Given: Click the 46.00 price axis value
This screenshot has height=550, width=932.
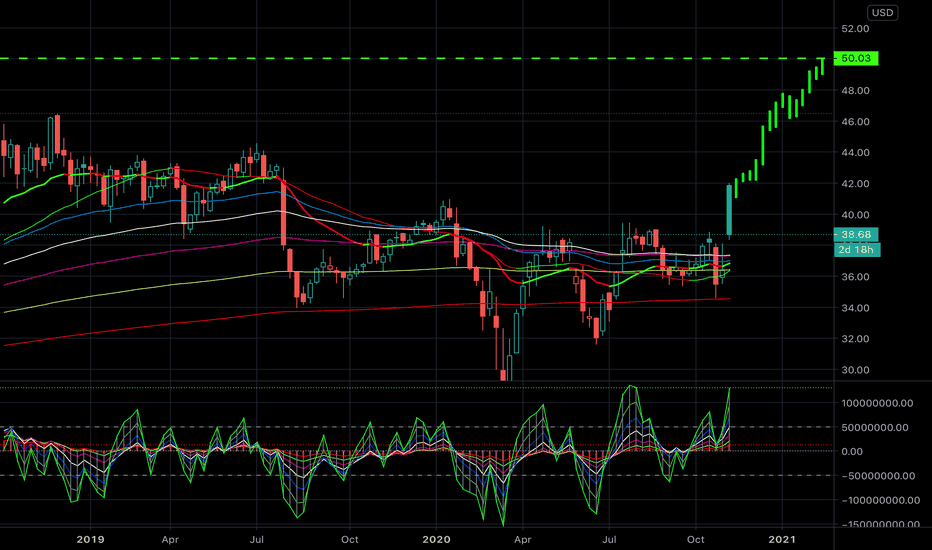Looking at the screenshot, I should click(855, 121).
